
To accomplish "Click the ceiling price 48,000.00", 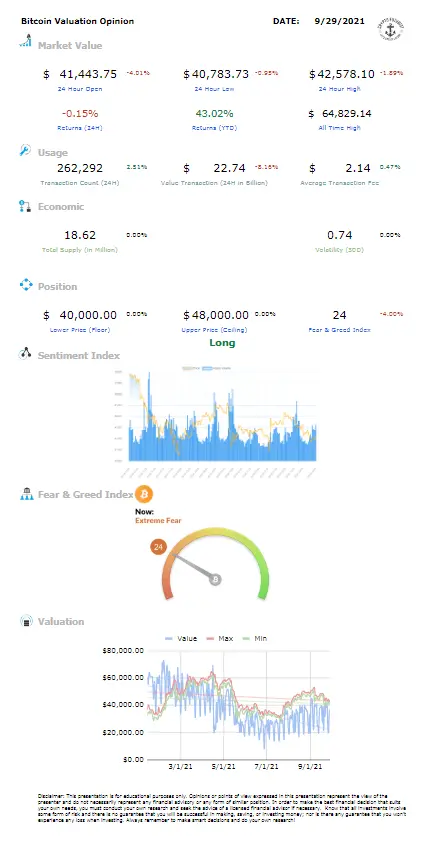I will point(220,315).
